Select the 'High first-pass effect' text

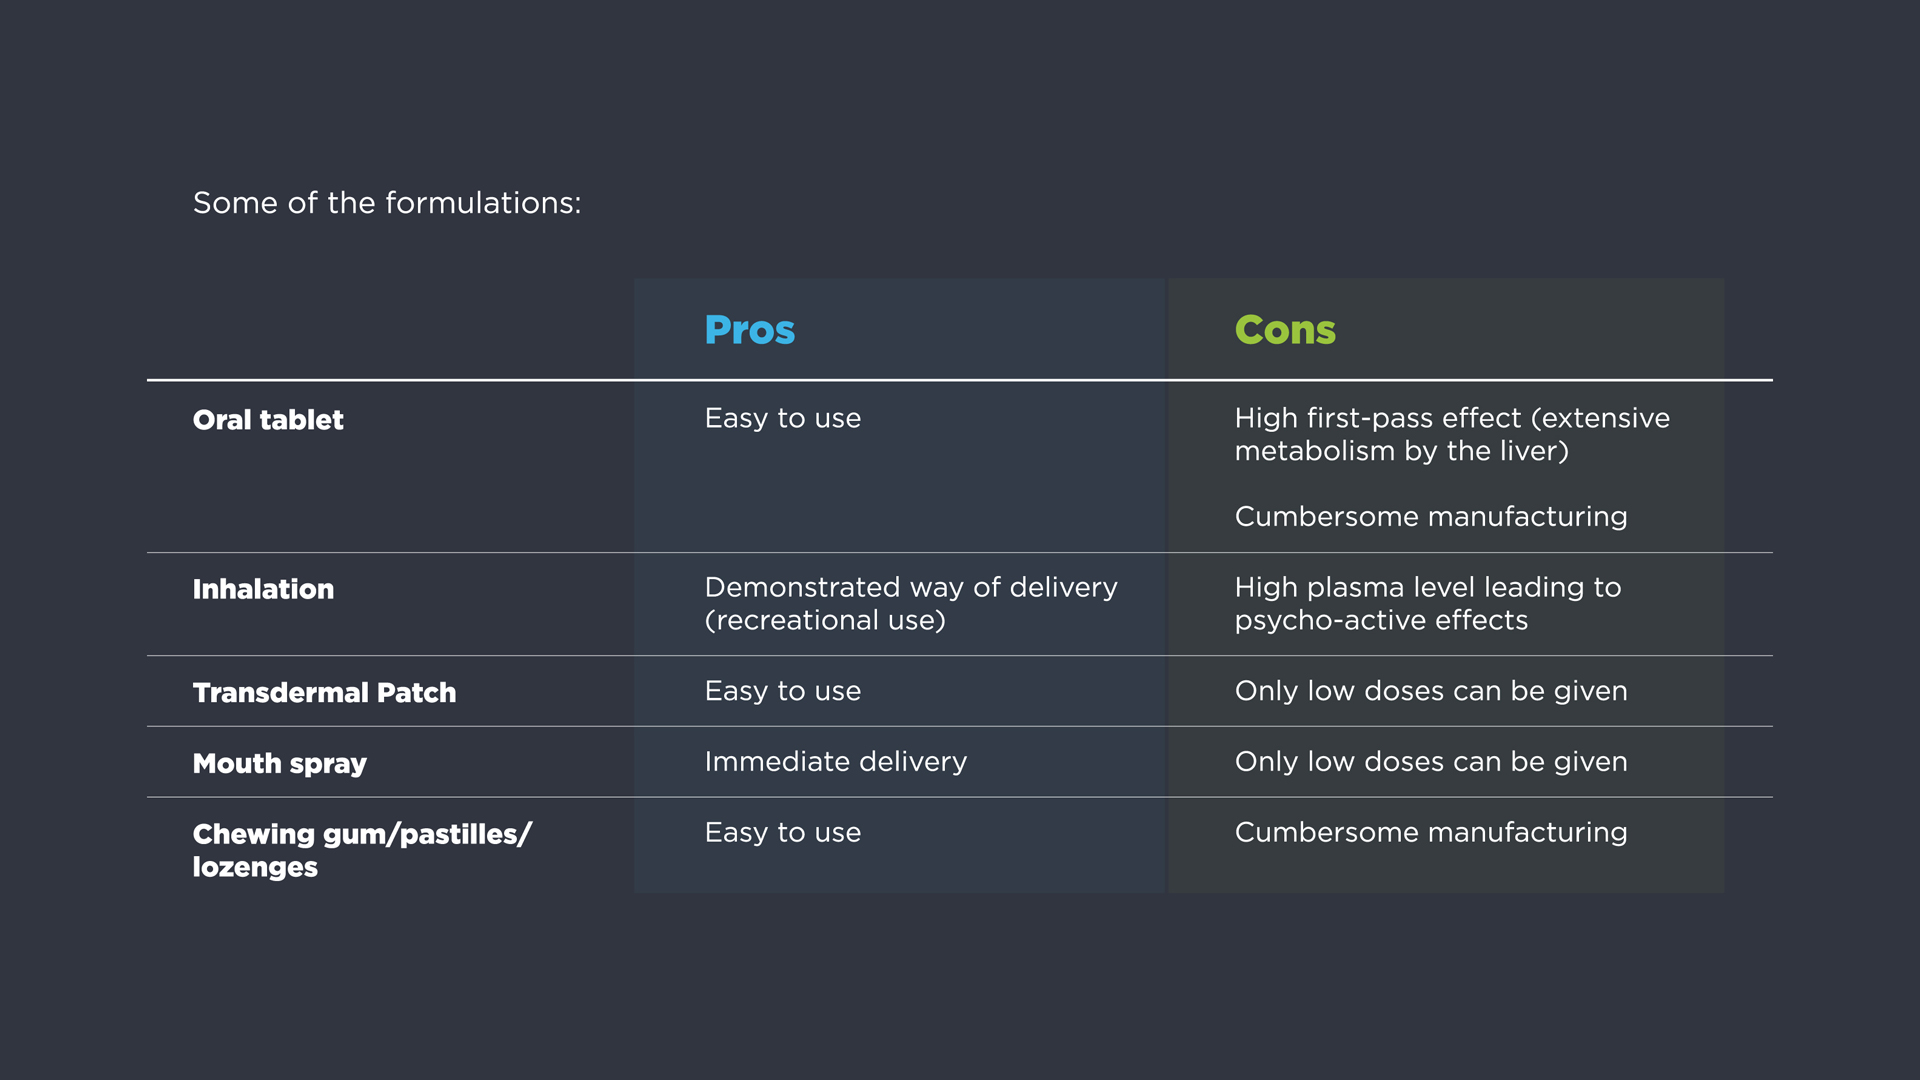tap(1451, 434)
